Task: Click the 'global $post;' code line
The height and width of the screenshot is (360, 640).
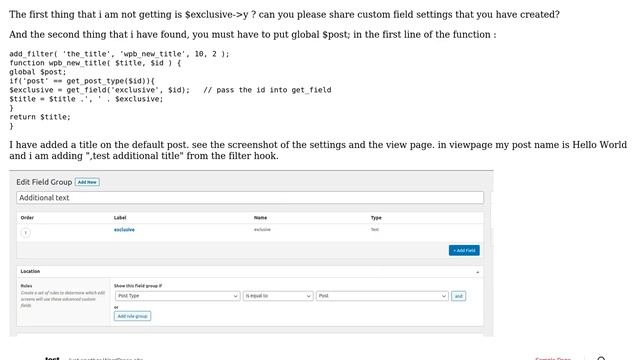Action: 38,72
